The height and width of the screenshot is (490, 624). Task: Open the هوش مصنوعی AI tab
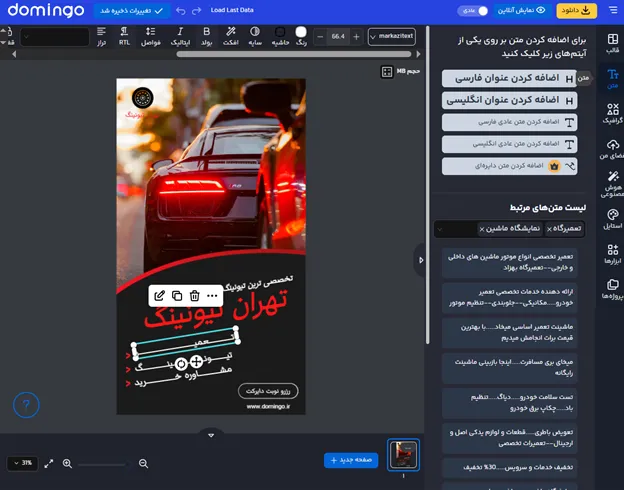612,184
